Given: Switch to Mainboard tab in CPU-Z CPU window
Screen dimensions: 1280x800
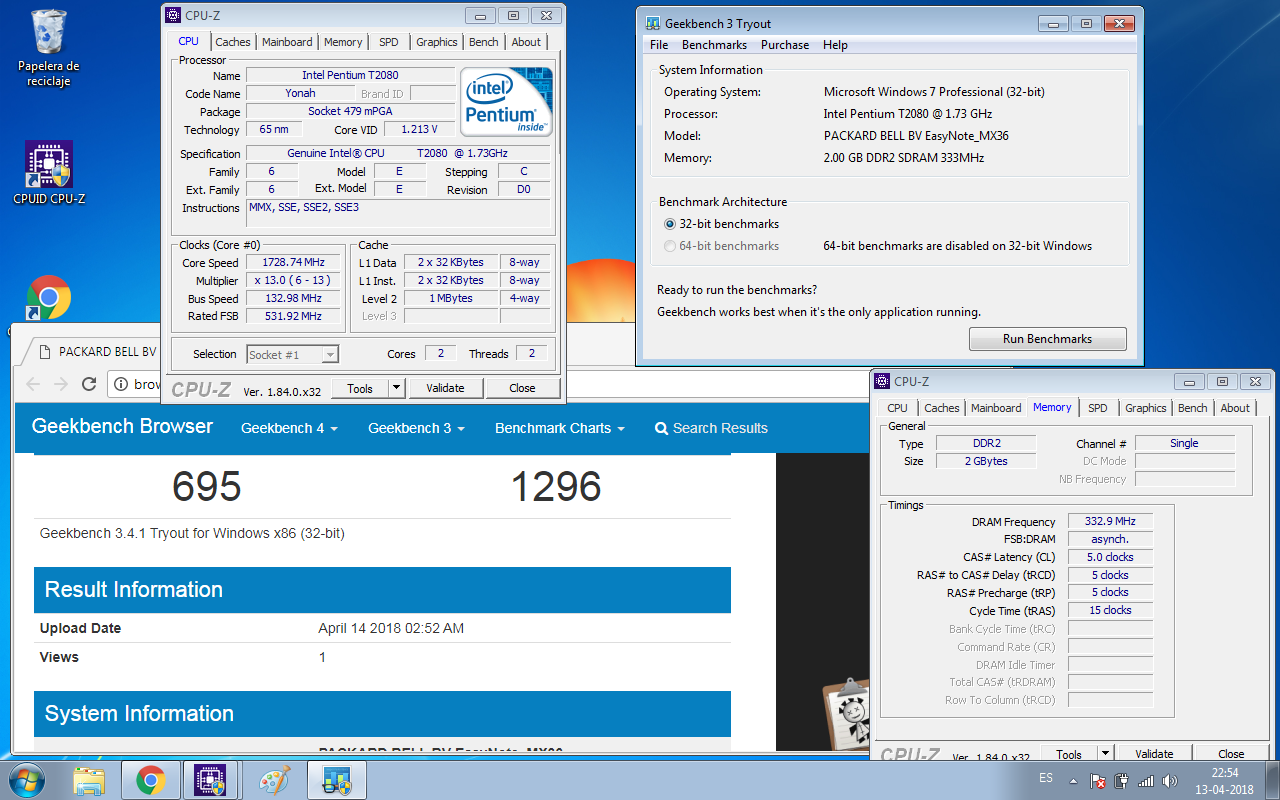Looking at the screenshot, I should pyautogui.click(x=287, y=42).
